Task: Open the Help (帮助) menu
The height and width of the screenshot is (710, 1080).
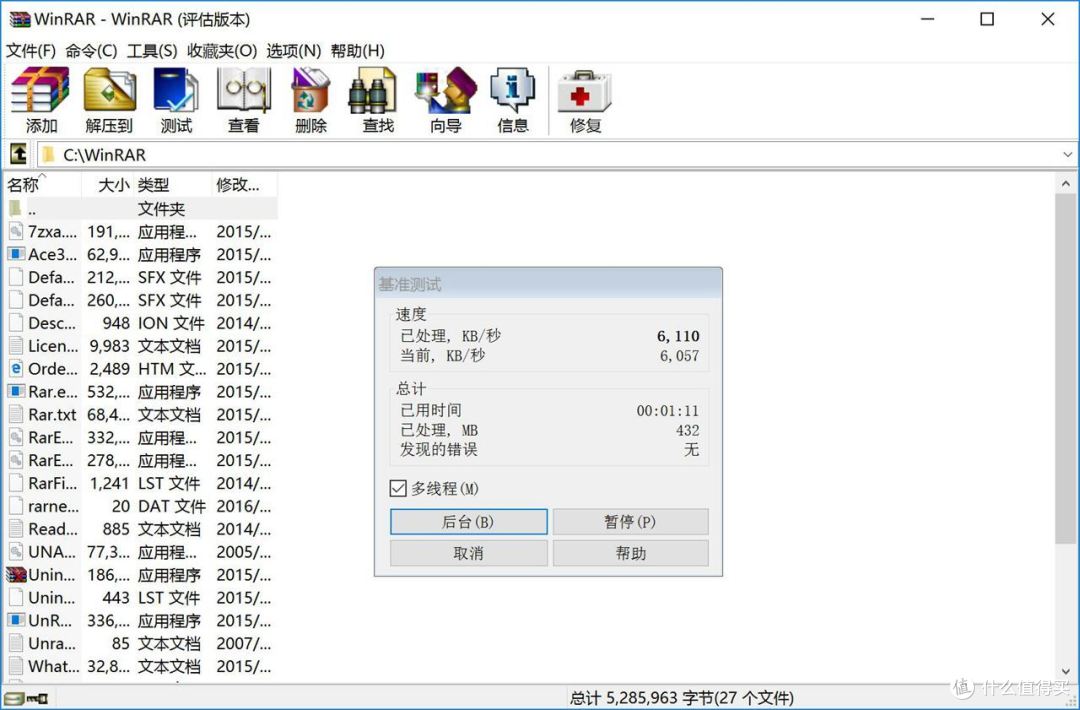Action: pyautogui.click(x=357, y=51)
